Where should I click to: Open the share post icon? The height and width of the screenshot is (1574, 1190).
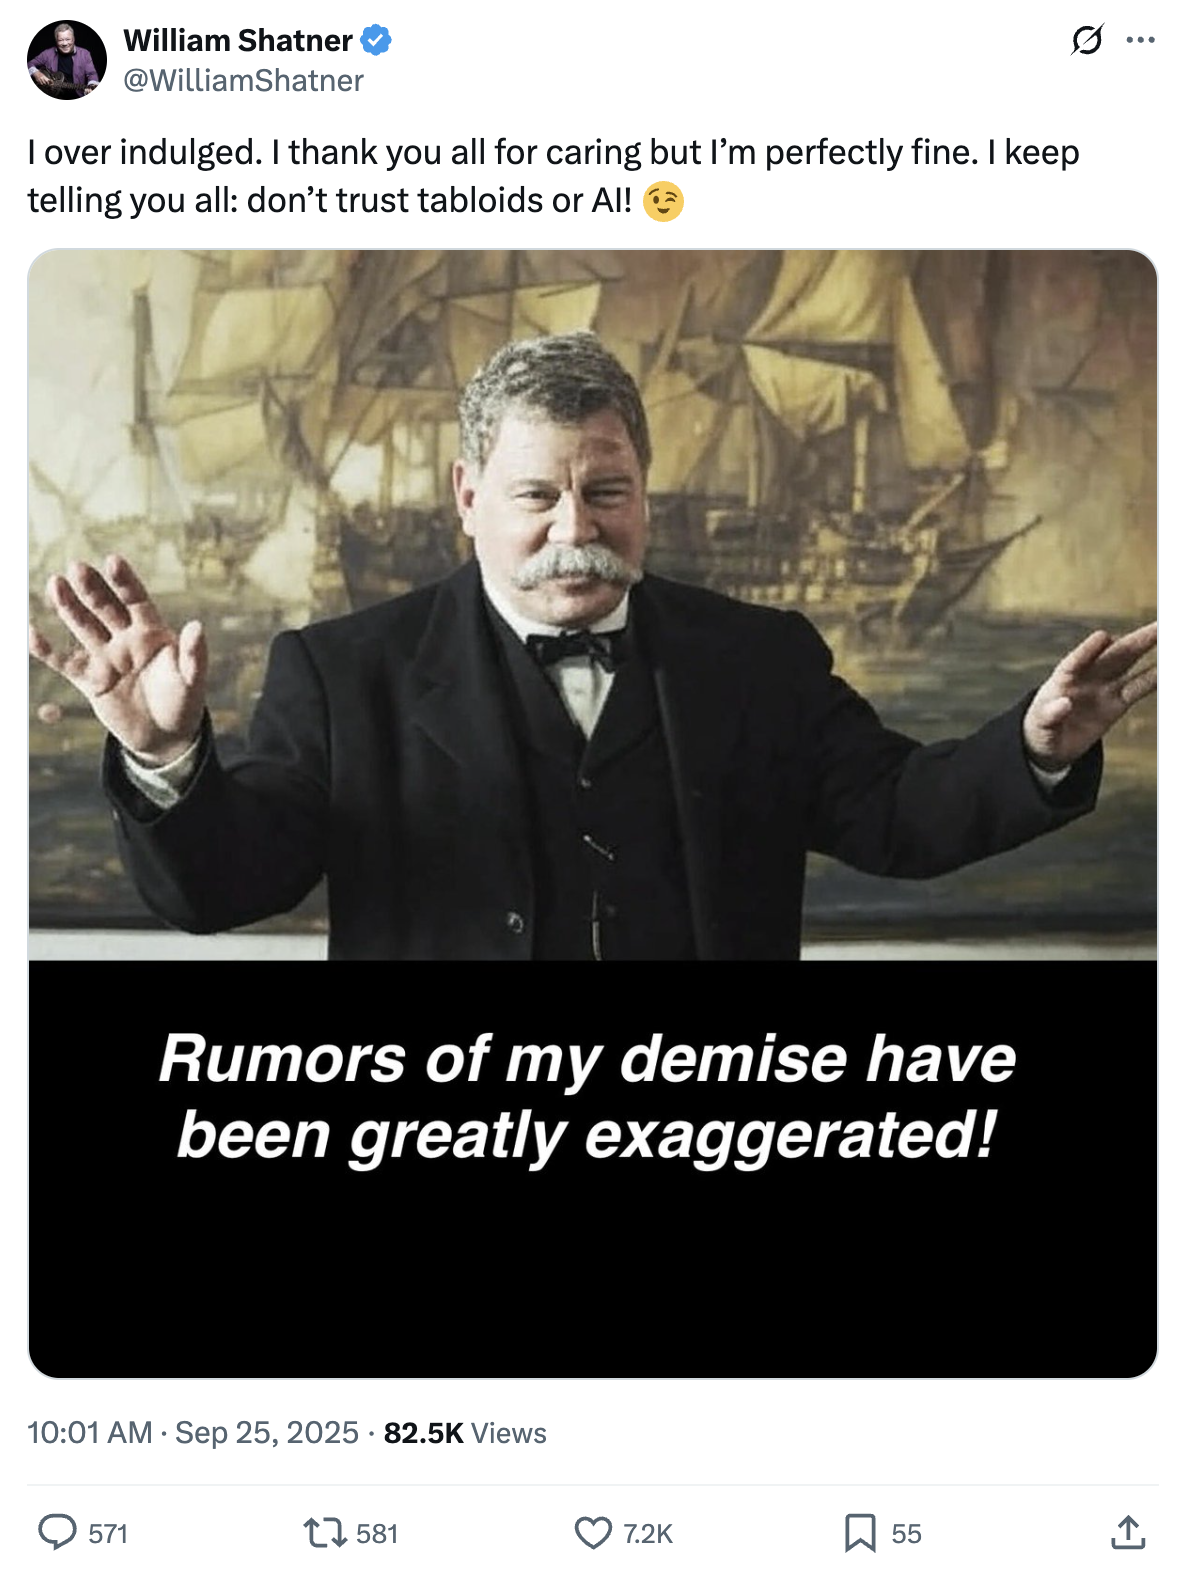[1128, 1532]
